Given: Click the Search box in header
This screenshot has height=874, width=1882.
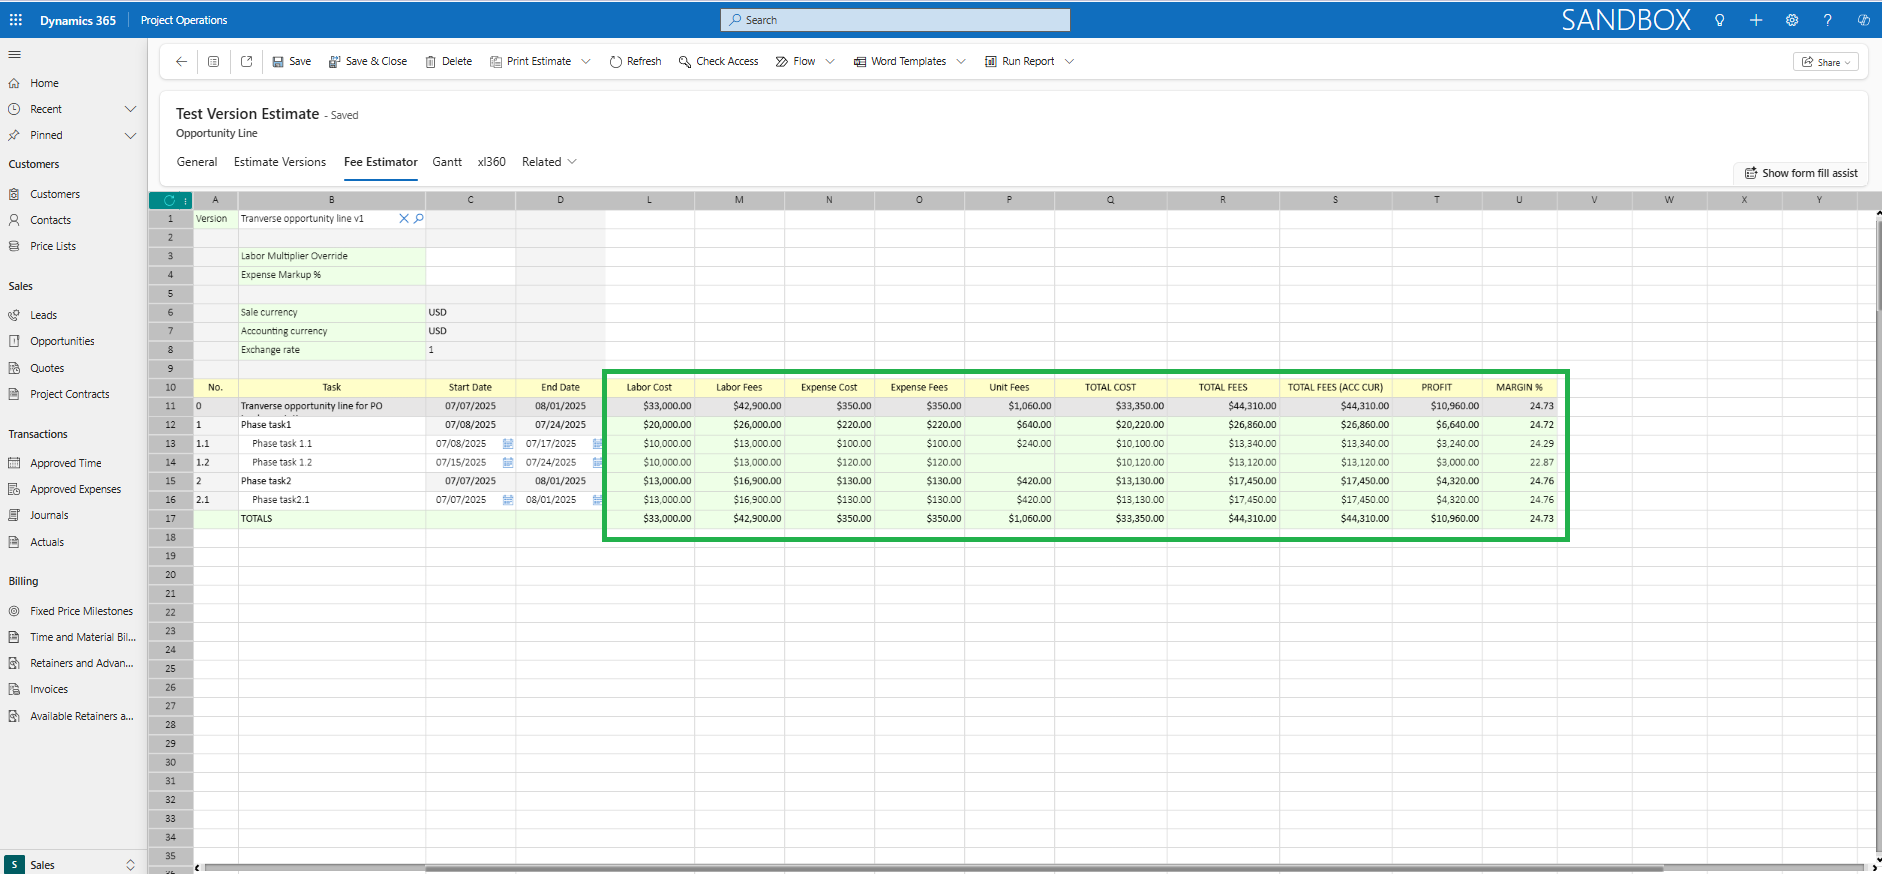Looking at the screenshot, I should [x=895, y=20].
